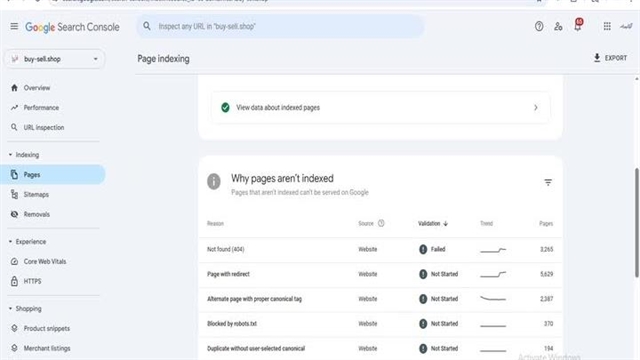The image size is (640, 360).
Task: Click the Google Search Console logo
Action: coord(72,27)
